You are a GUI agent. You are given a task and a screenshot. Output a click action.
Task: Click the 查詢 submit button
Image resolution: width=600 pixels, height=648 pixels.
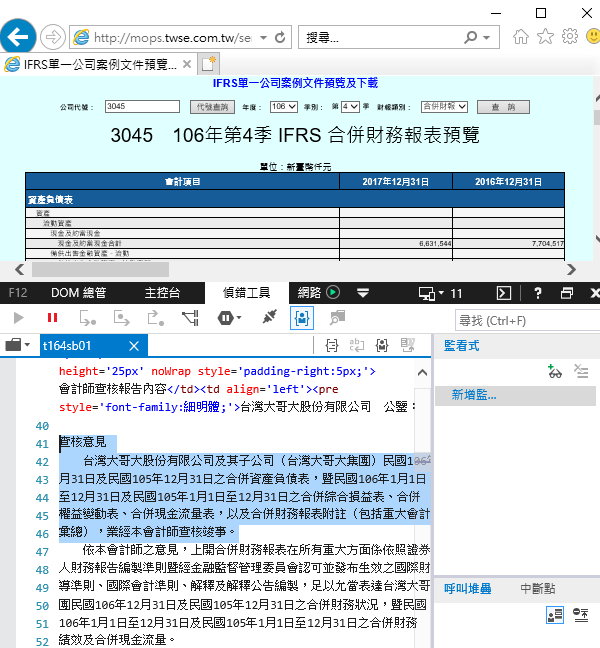click(x=503, y=107)
